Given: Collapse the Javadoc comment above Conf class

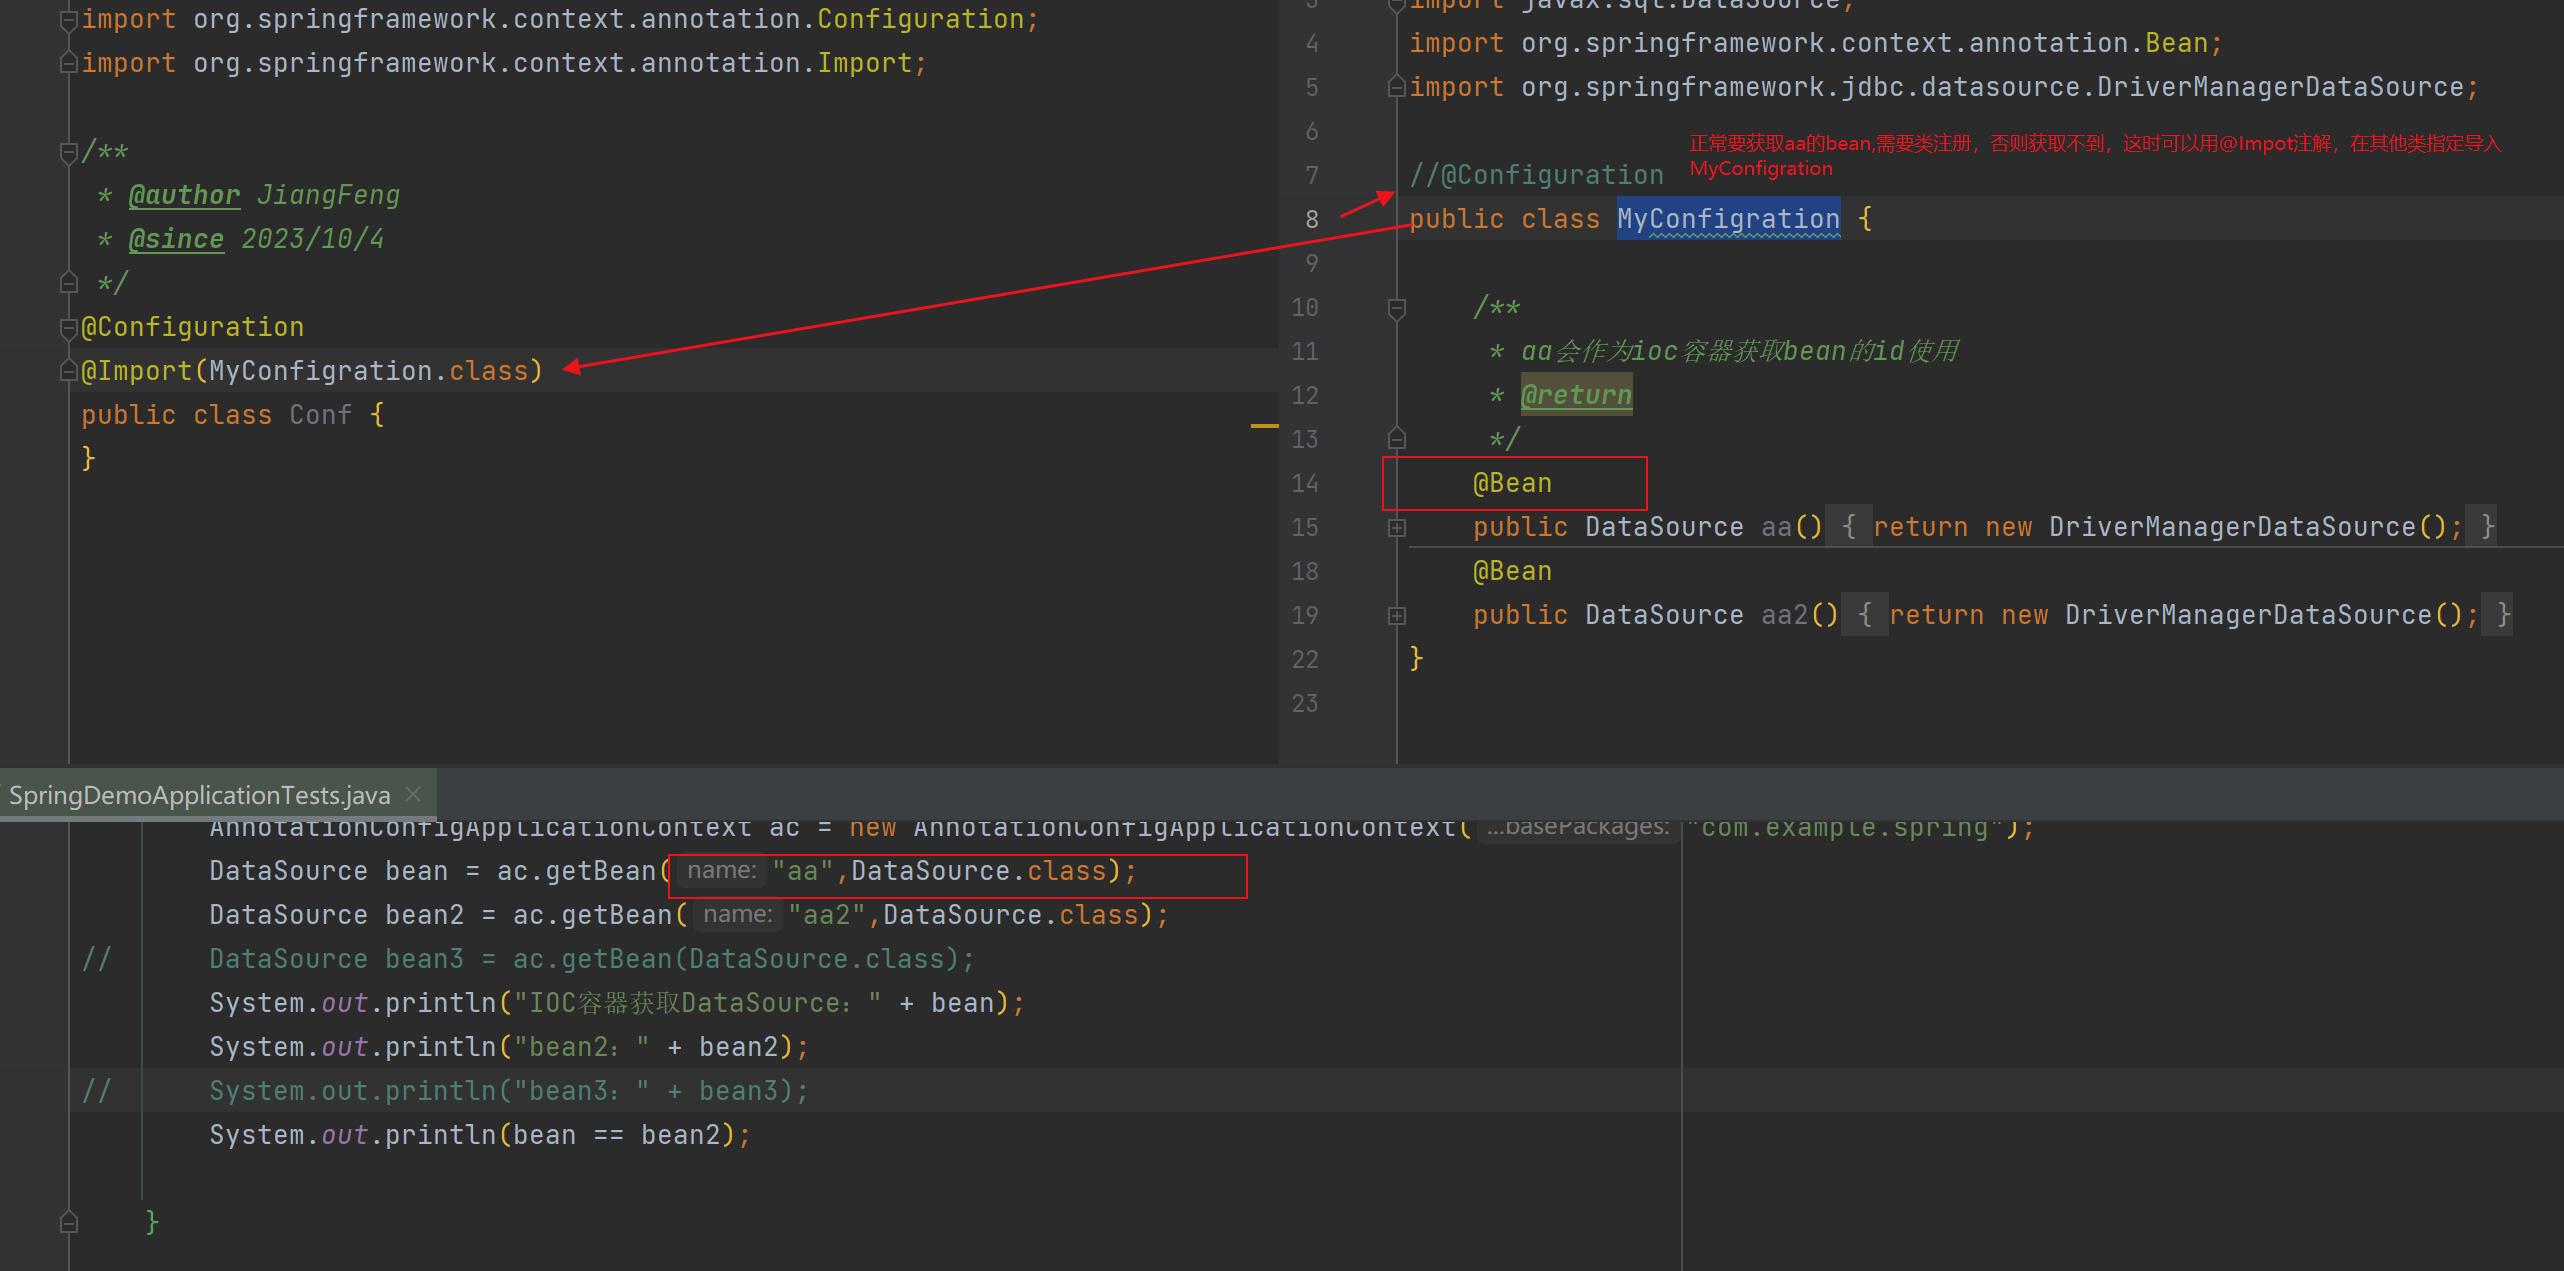Looking at the screenshot, I should [x=68, y=152].
